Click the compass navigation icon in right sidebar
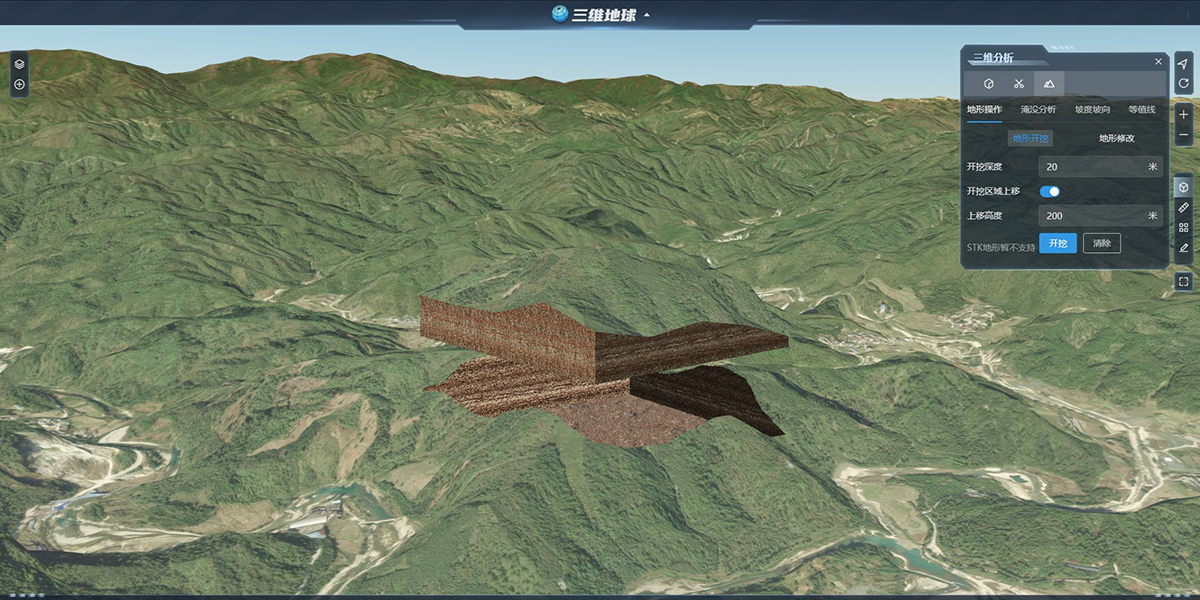The image size is (1200, 600). (1184, 62)
